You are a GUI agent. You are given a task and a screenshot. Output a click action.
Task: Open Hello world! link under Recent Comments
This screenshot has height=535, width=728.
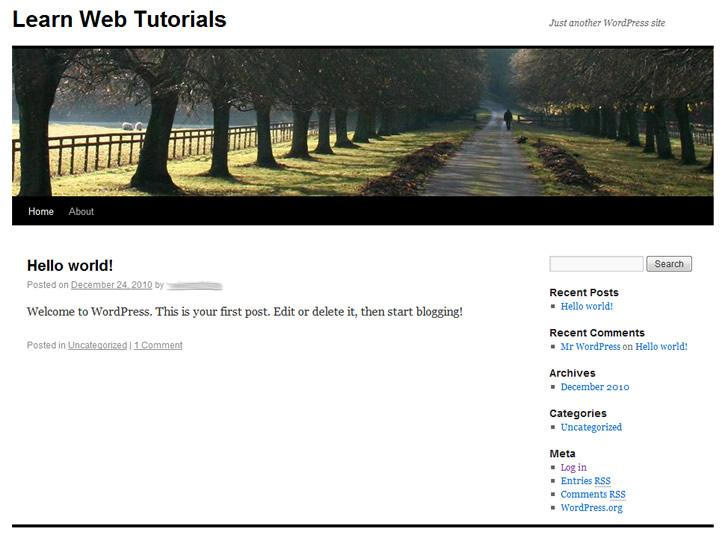[x=661, y=347]
